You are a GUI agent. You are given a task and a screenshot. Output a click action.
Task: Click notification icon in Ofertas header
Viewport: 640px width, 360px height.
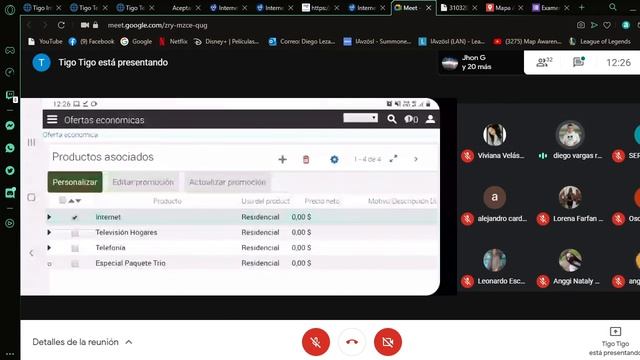point(411,119)
